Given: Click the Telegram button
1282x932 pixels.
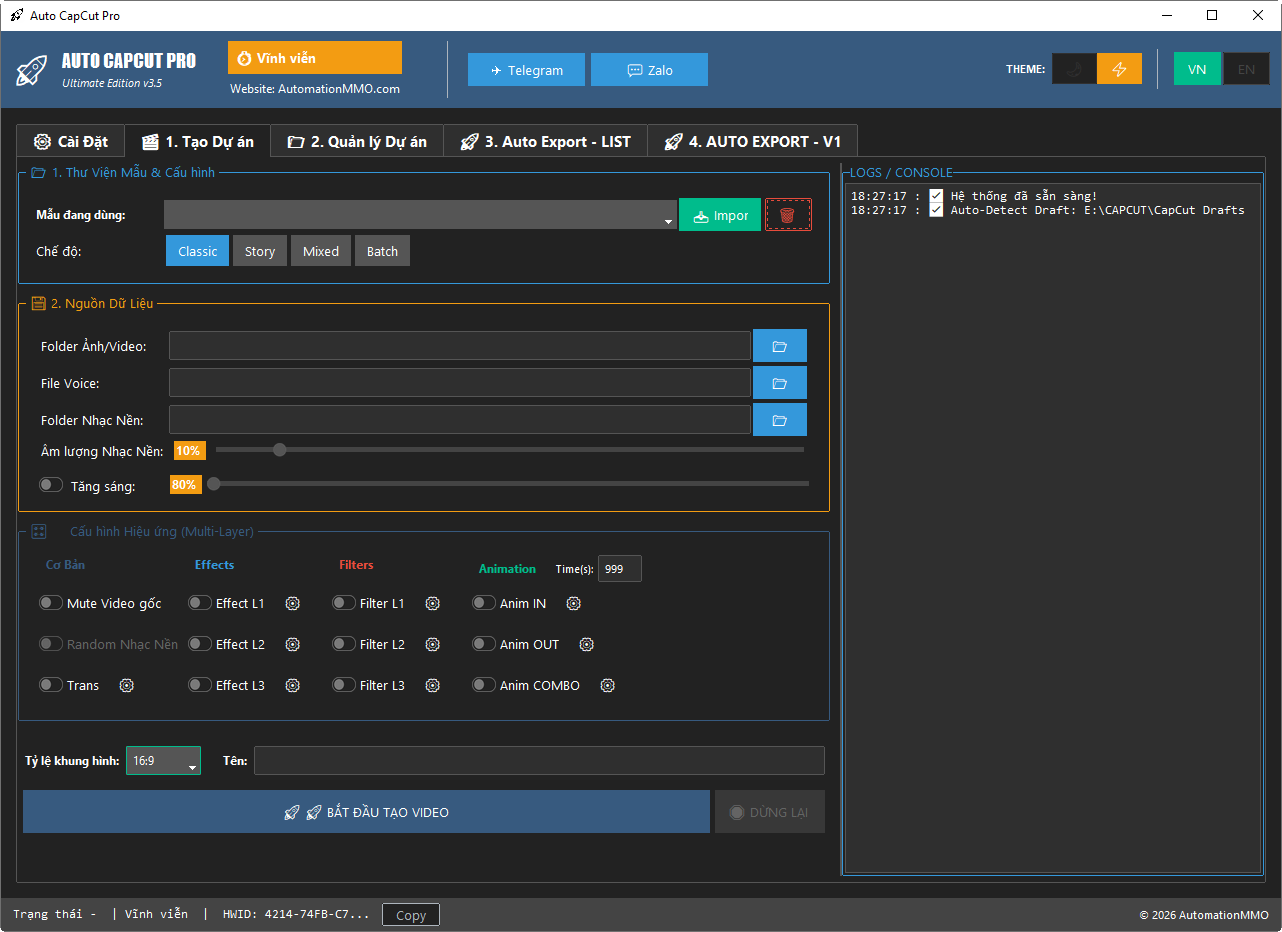Looking at the screenshot, I should pyautogui.click(x=527, y=70).
